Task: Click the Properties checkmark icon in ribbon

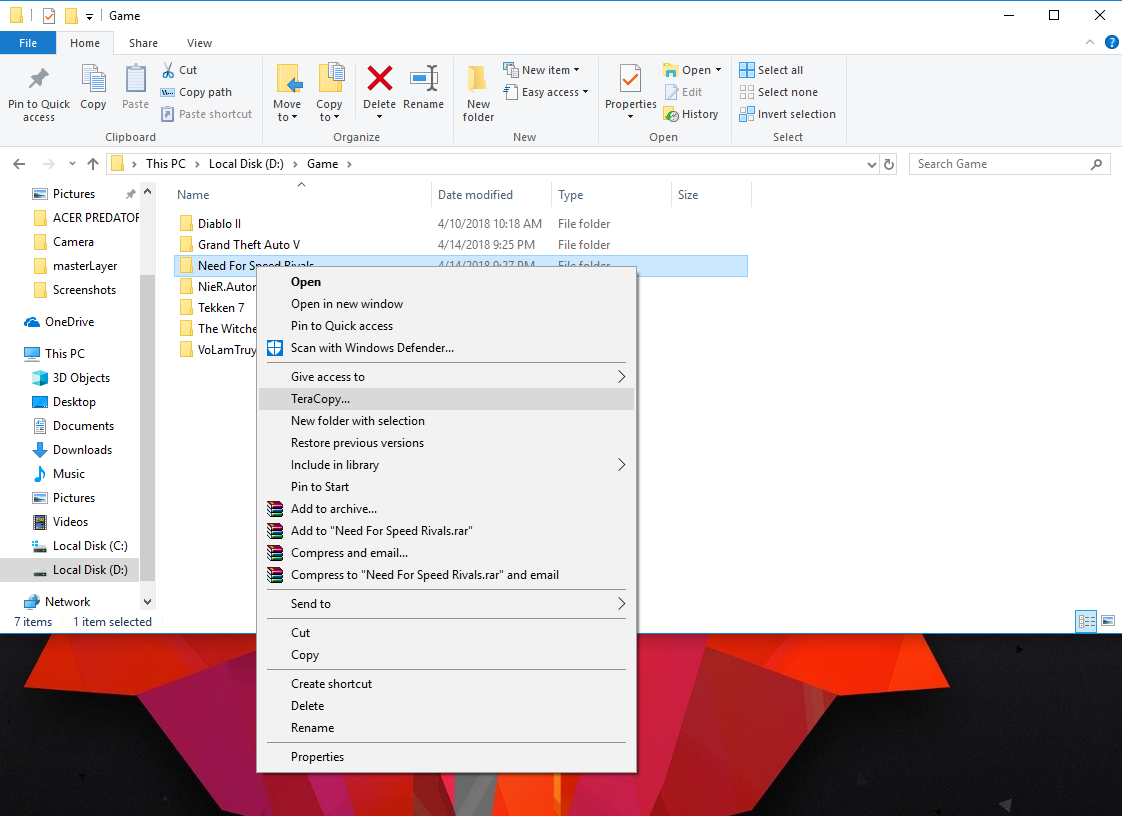Action: pos(630,78)
